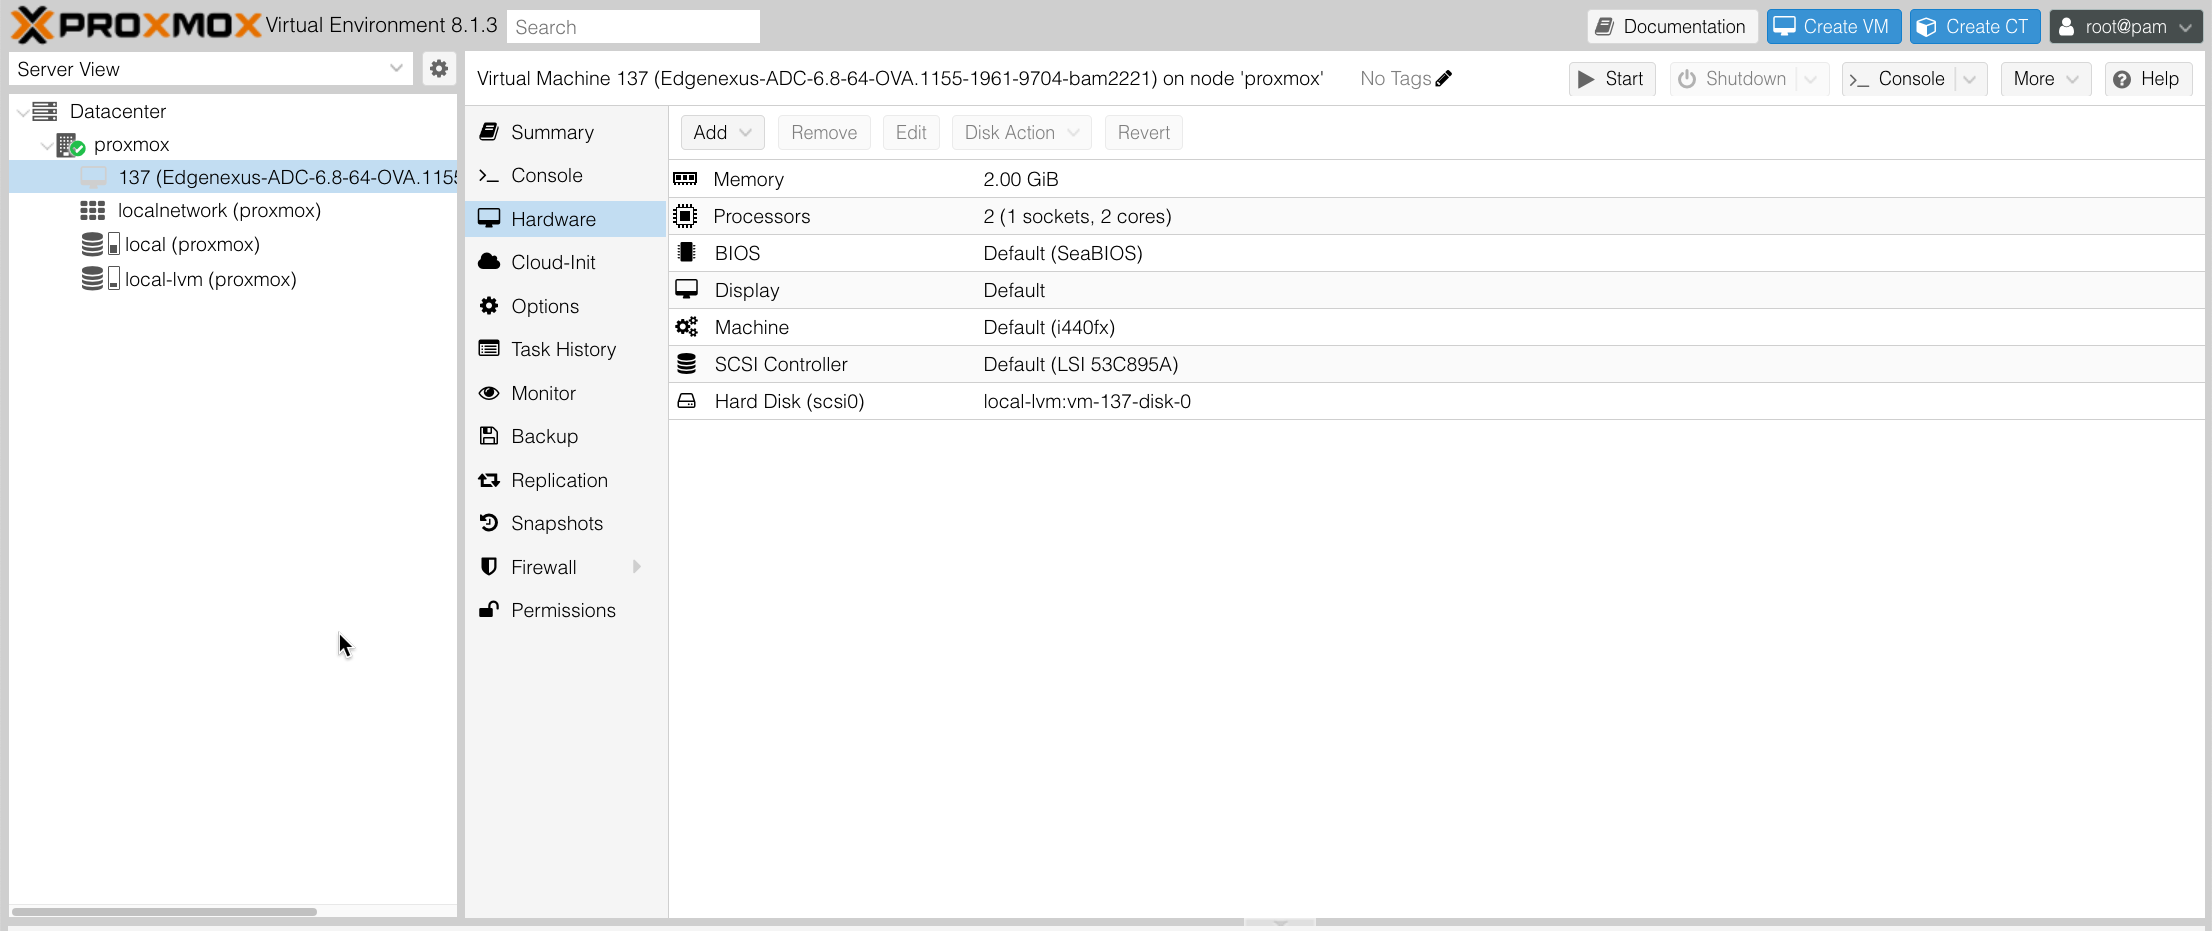Screen dimensions: 2212x931
Task: Click the Server View settings gear
Action: 439,68
